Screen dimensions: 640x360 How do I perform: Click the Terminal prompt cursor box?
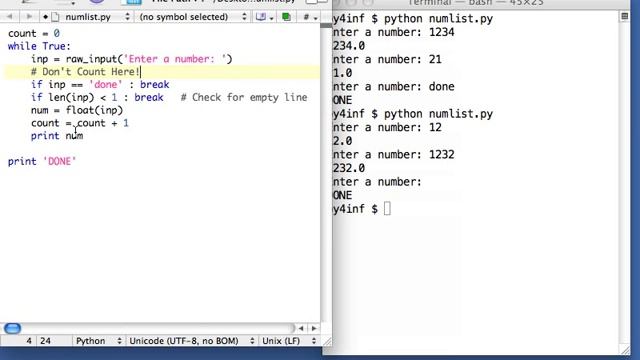(x=387, y=209)
